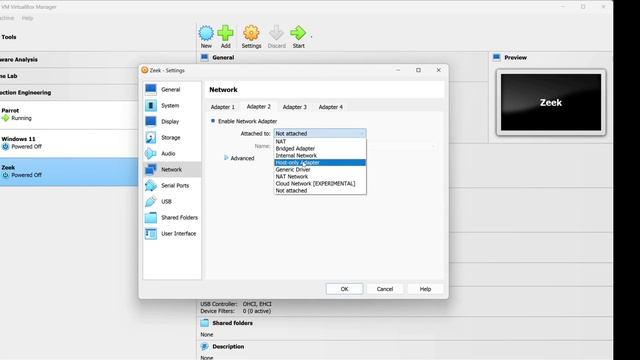640x360 pixels.
Task: Maximize the Zeek Settings dialog
Action: [418, 70]
